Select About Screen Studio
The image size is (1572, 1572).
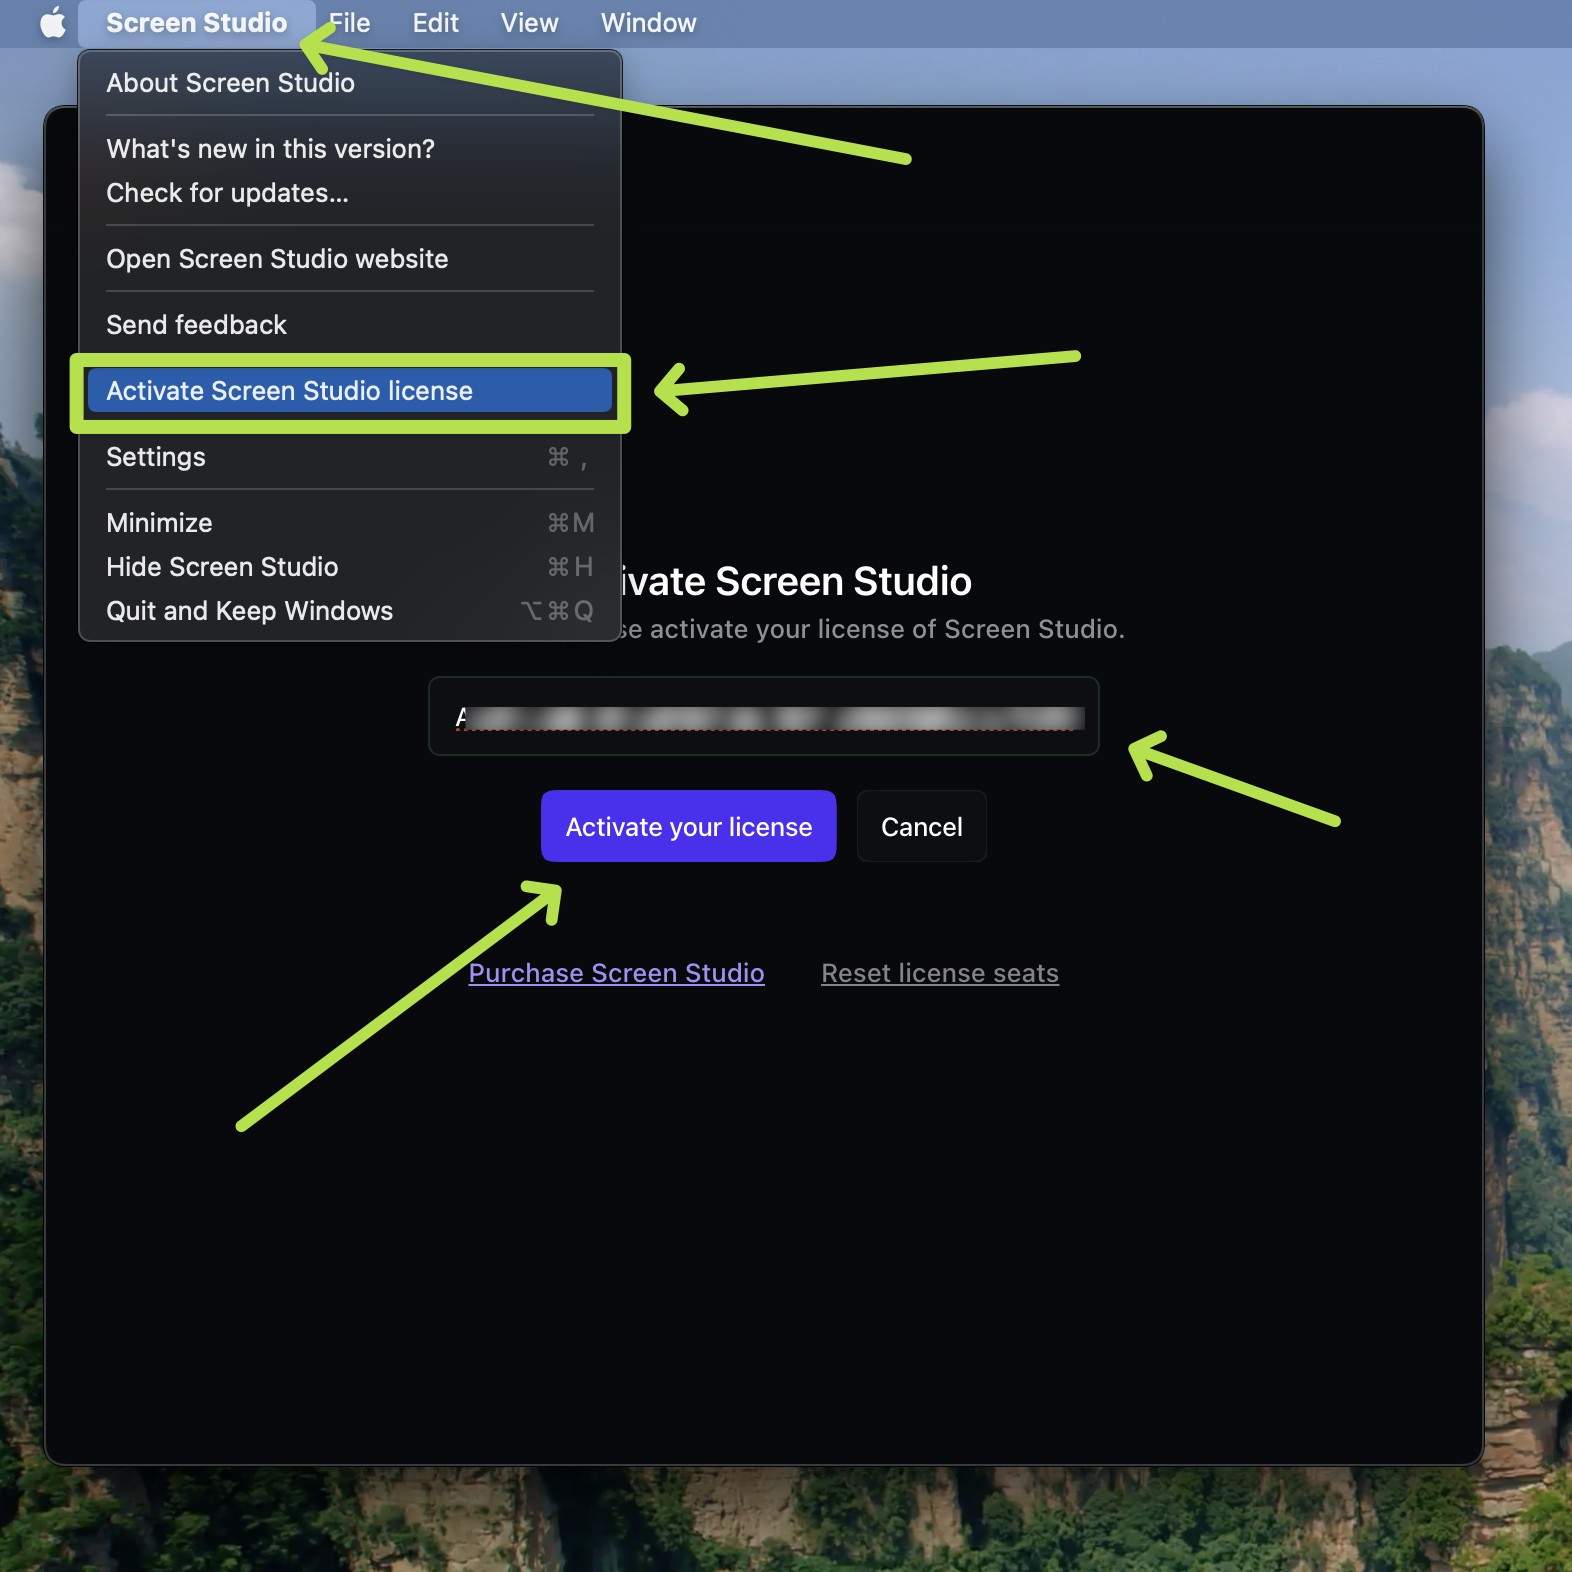tap(230, 83)
